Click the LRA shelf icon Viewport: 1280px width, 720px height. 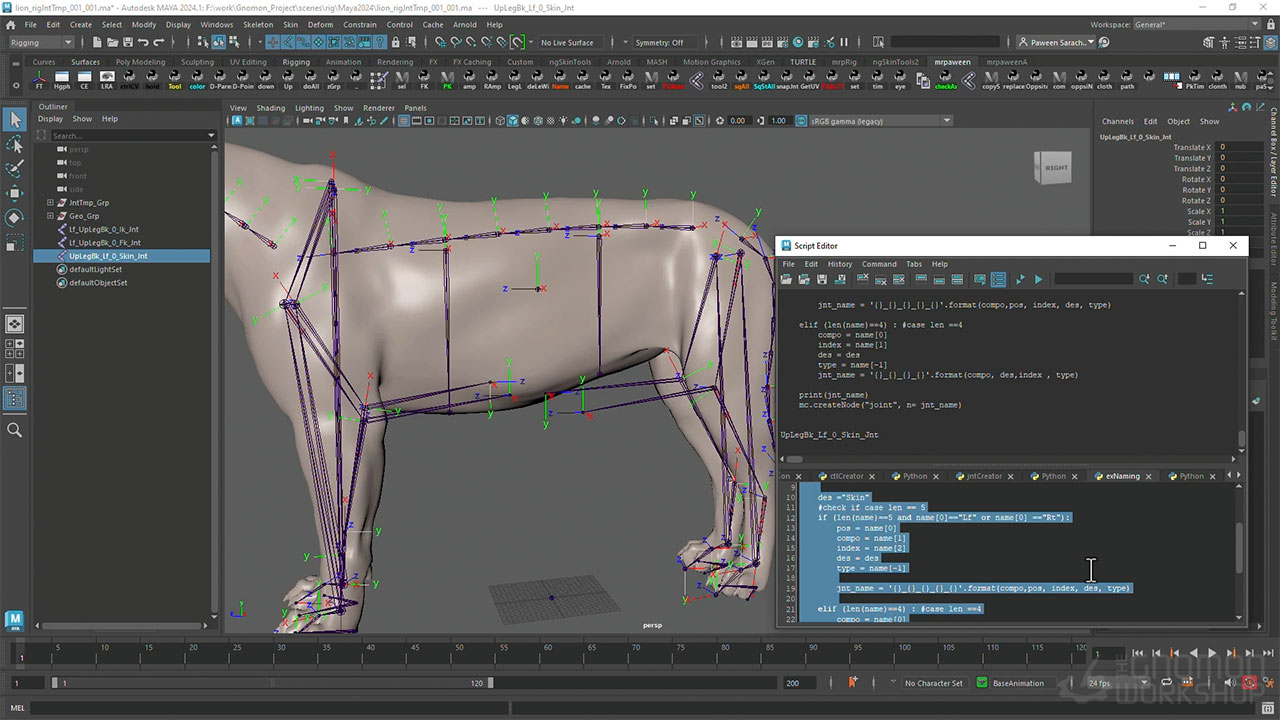coord(107,79)
